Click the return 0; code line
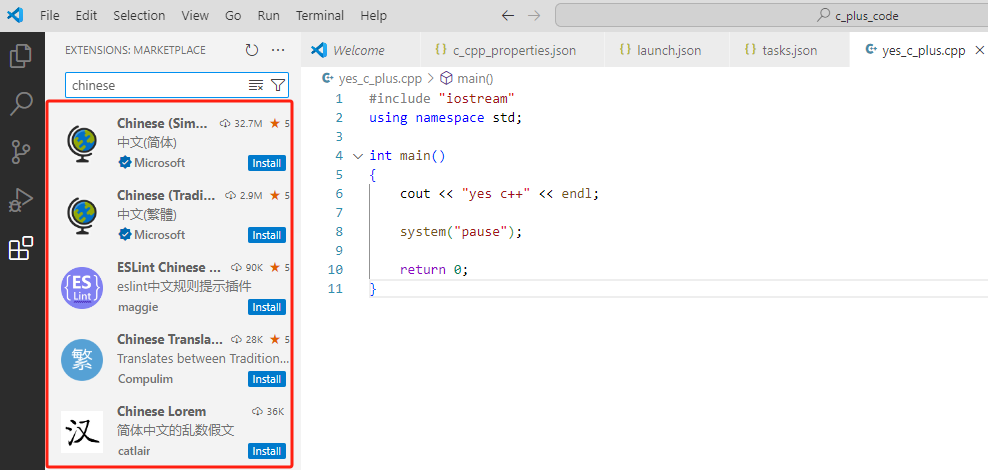 [435, 270]
